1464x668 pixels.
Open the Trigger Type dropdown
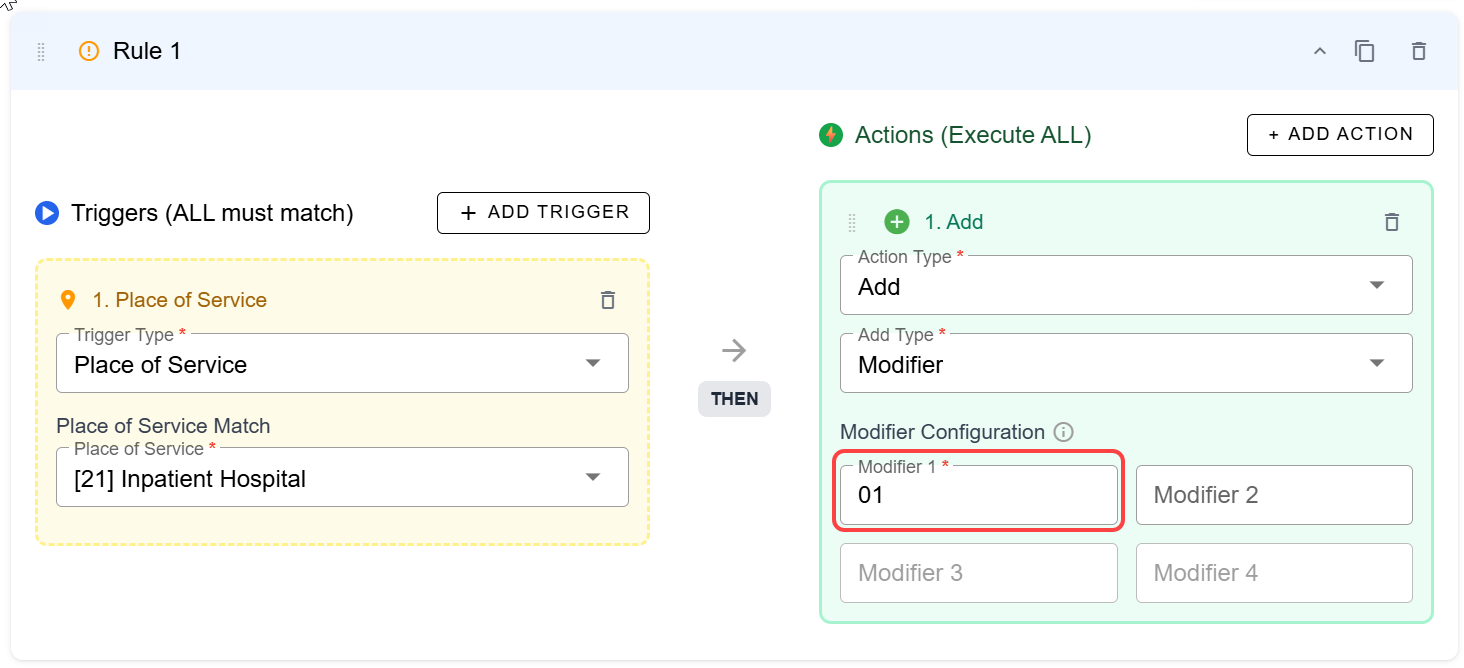[x=342, y=364]
